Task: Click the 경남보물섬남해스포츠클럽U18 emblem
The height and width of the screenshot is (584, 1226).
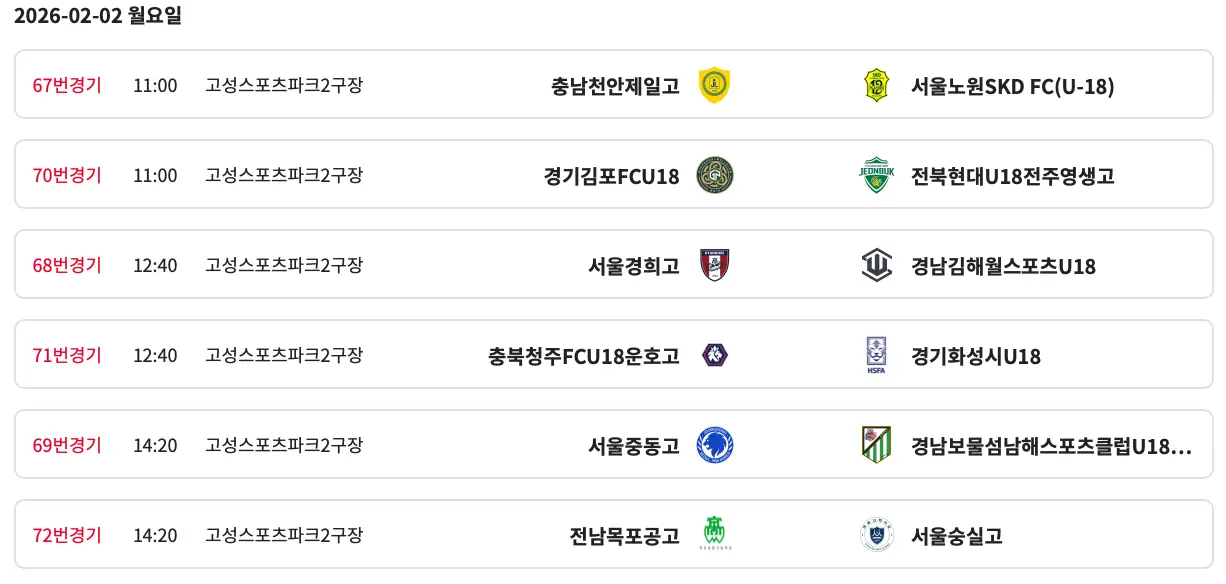Action: coord(875,445)
